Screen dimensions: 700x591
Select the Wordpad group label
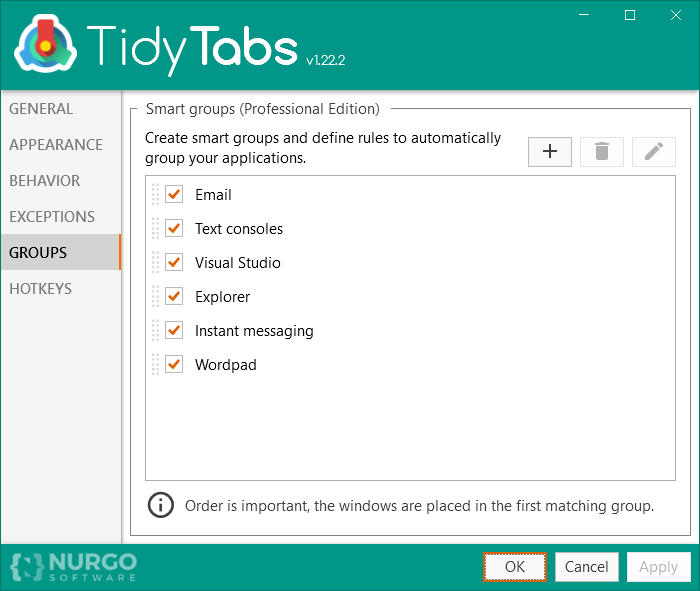[225, 365]
